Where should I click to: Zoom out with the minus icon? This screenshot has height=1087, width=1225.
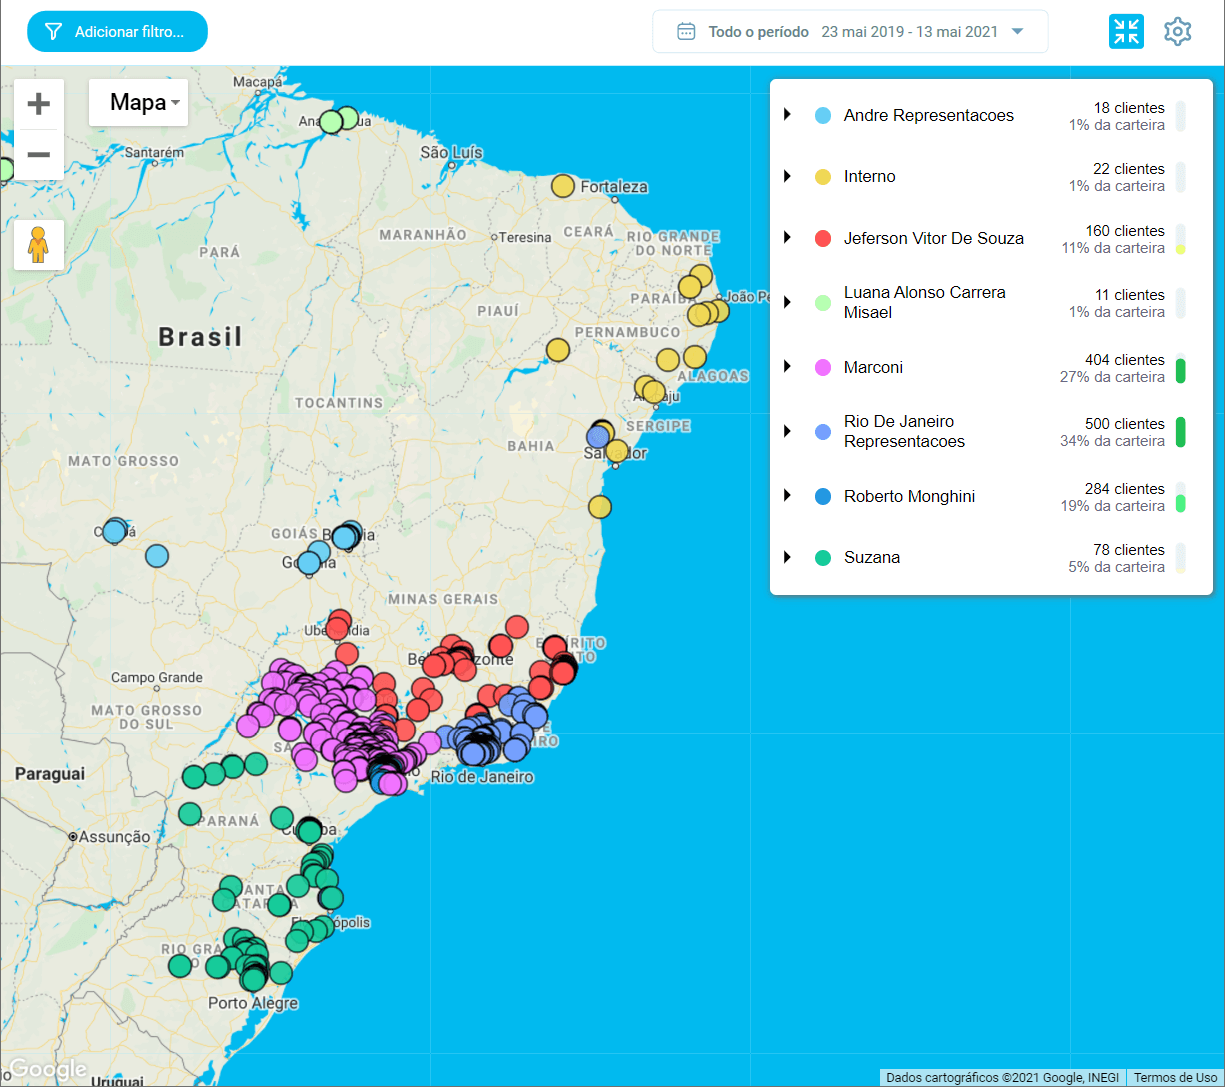(38, 155)
